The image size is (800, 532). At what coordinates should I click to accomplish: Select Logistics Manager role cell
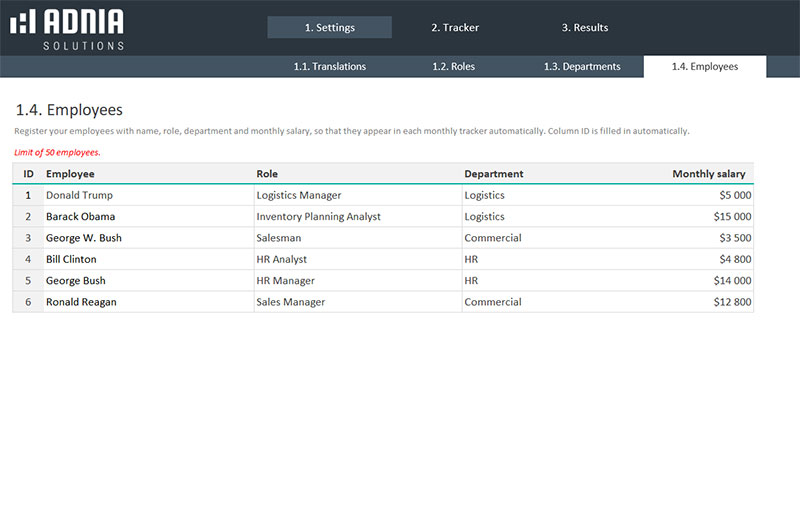[299, 195]
